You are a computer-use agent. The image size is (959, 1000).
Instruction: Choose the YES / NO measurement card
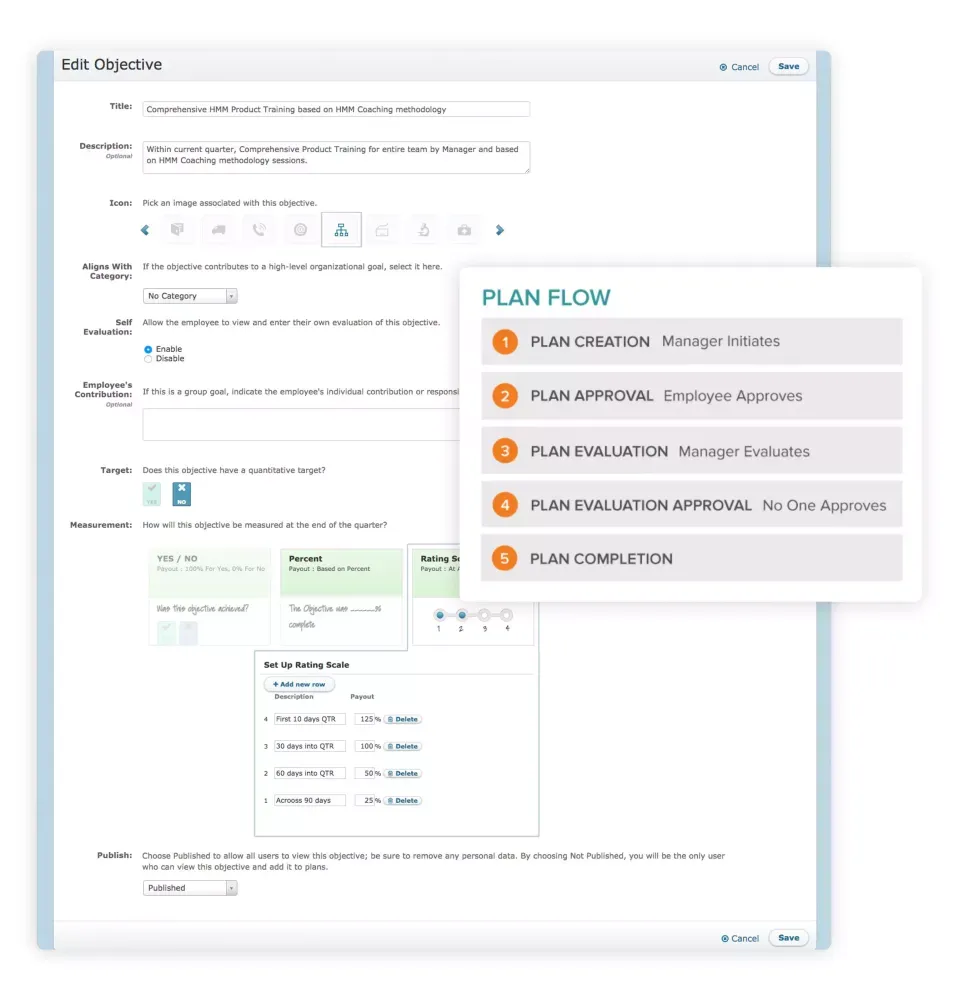coord(209,596)
